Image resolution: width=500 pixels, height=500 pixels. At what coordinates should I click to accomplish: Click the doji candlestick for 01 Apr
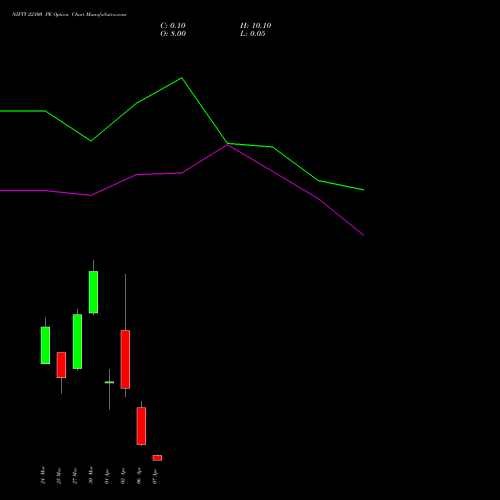(x=109, y=382)
